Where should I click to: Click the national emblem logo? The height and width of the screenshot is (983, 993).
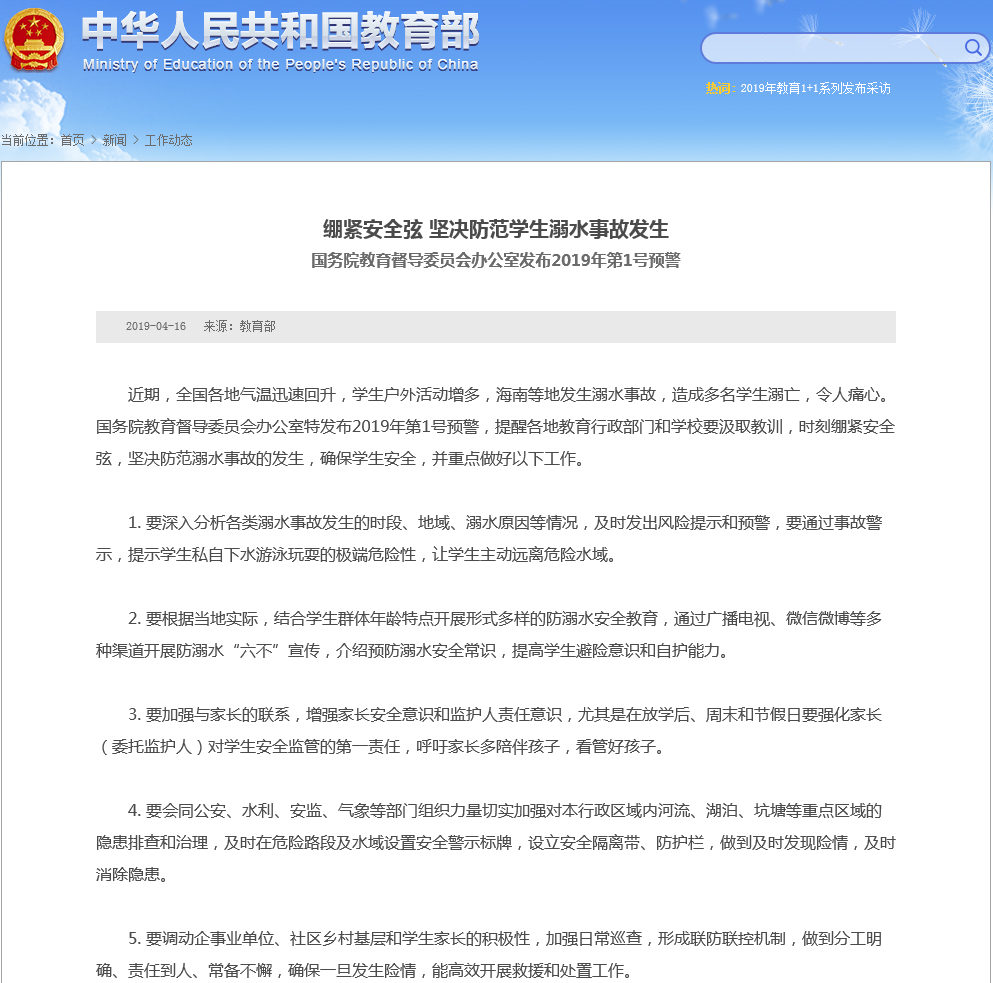pos(34,40)
